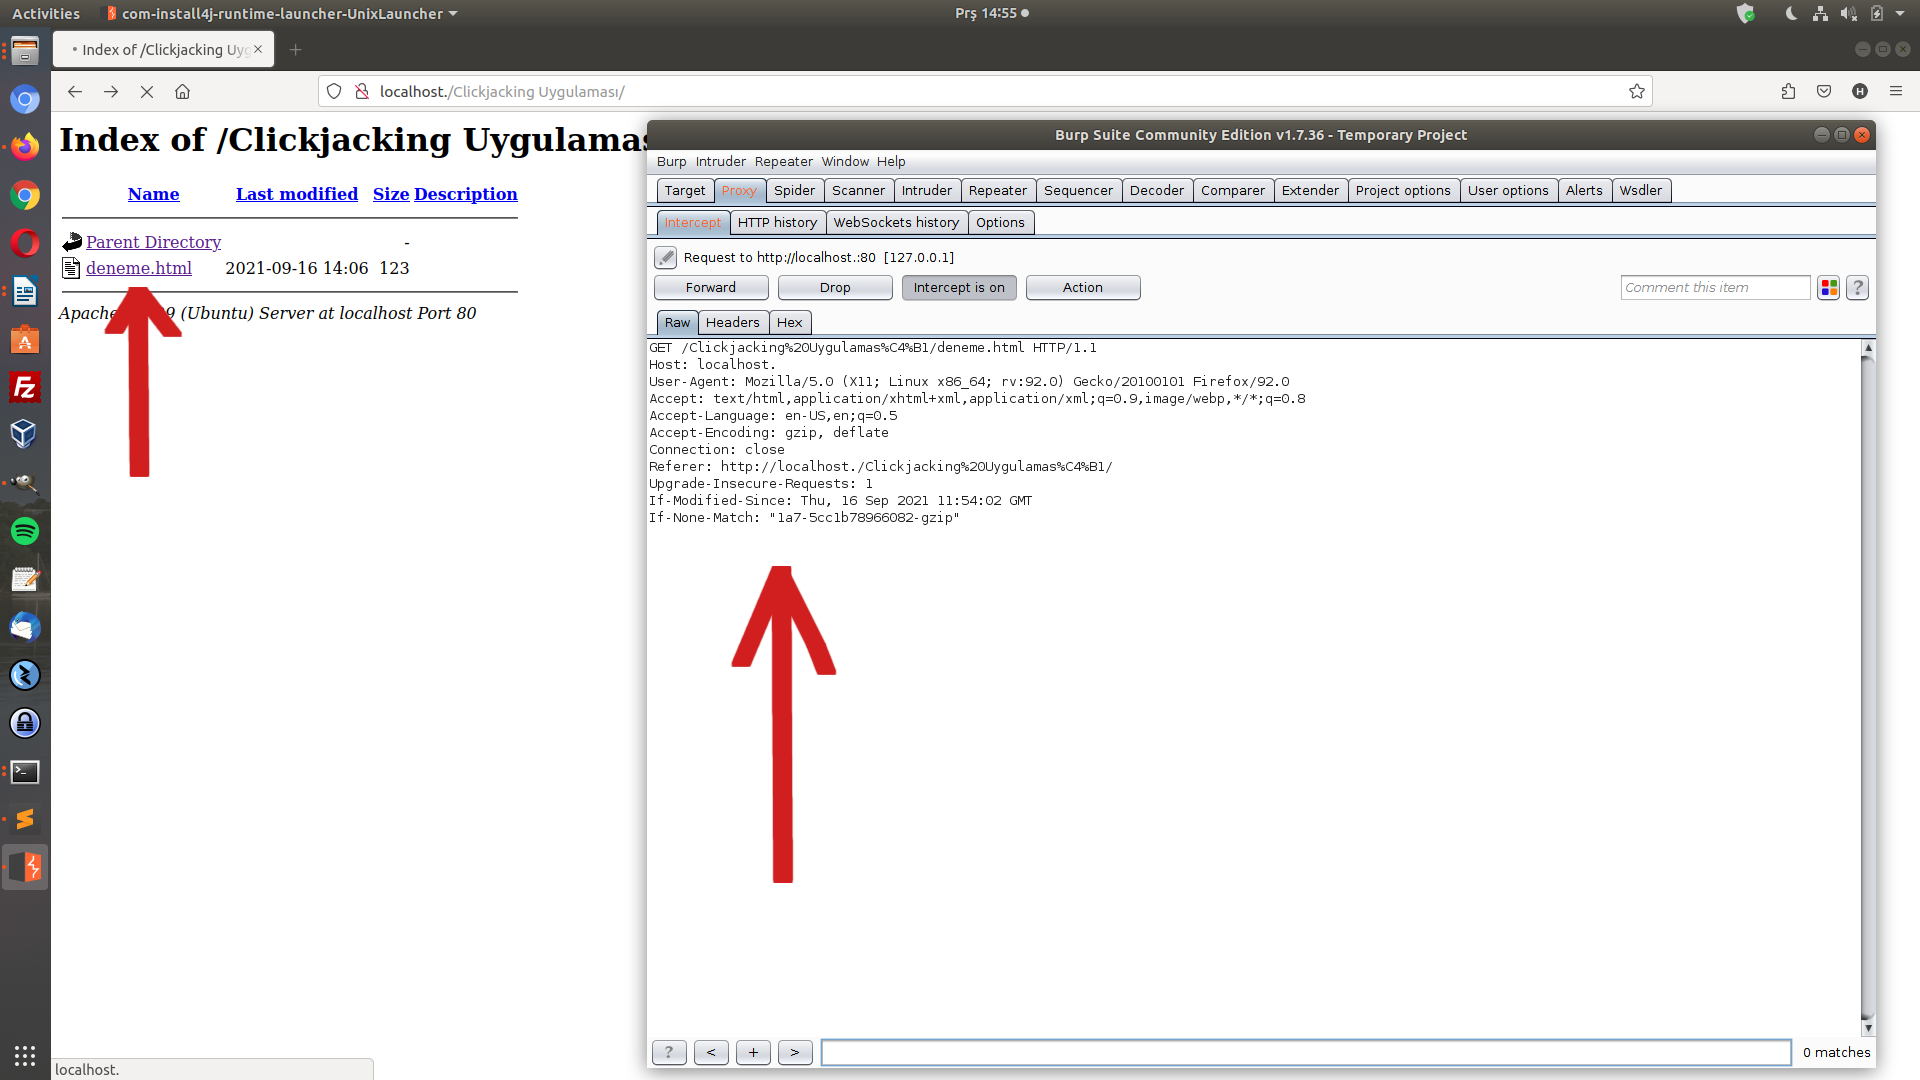
Task: Switch to the Extender tab
Action: 1310,191
